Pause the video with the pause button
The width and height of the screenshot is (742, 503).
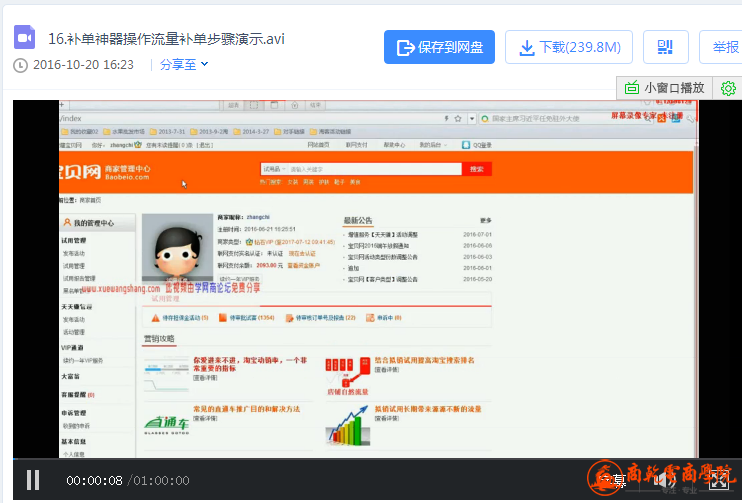[x=33, y=480]
